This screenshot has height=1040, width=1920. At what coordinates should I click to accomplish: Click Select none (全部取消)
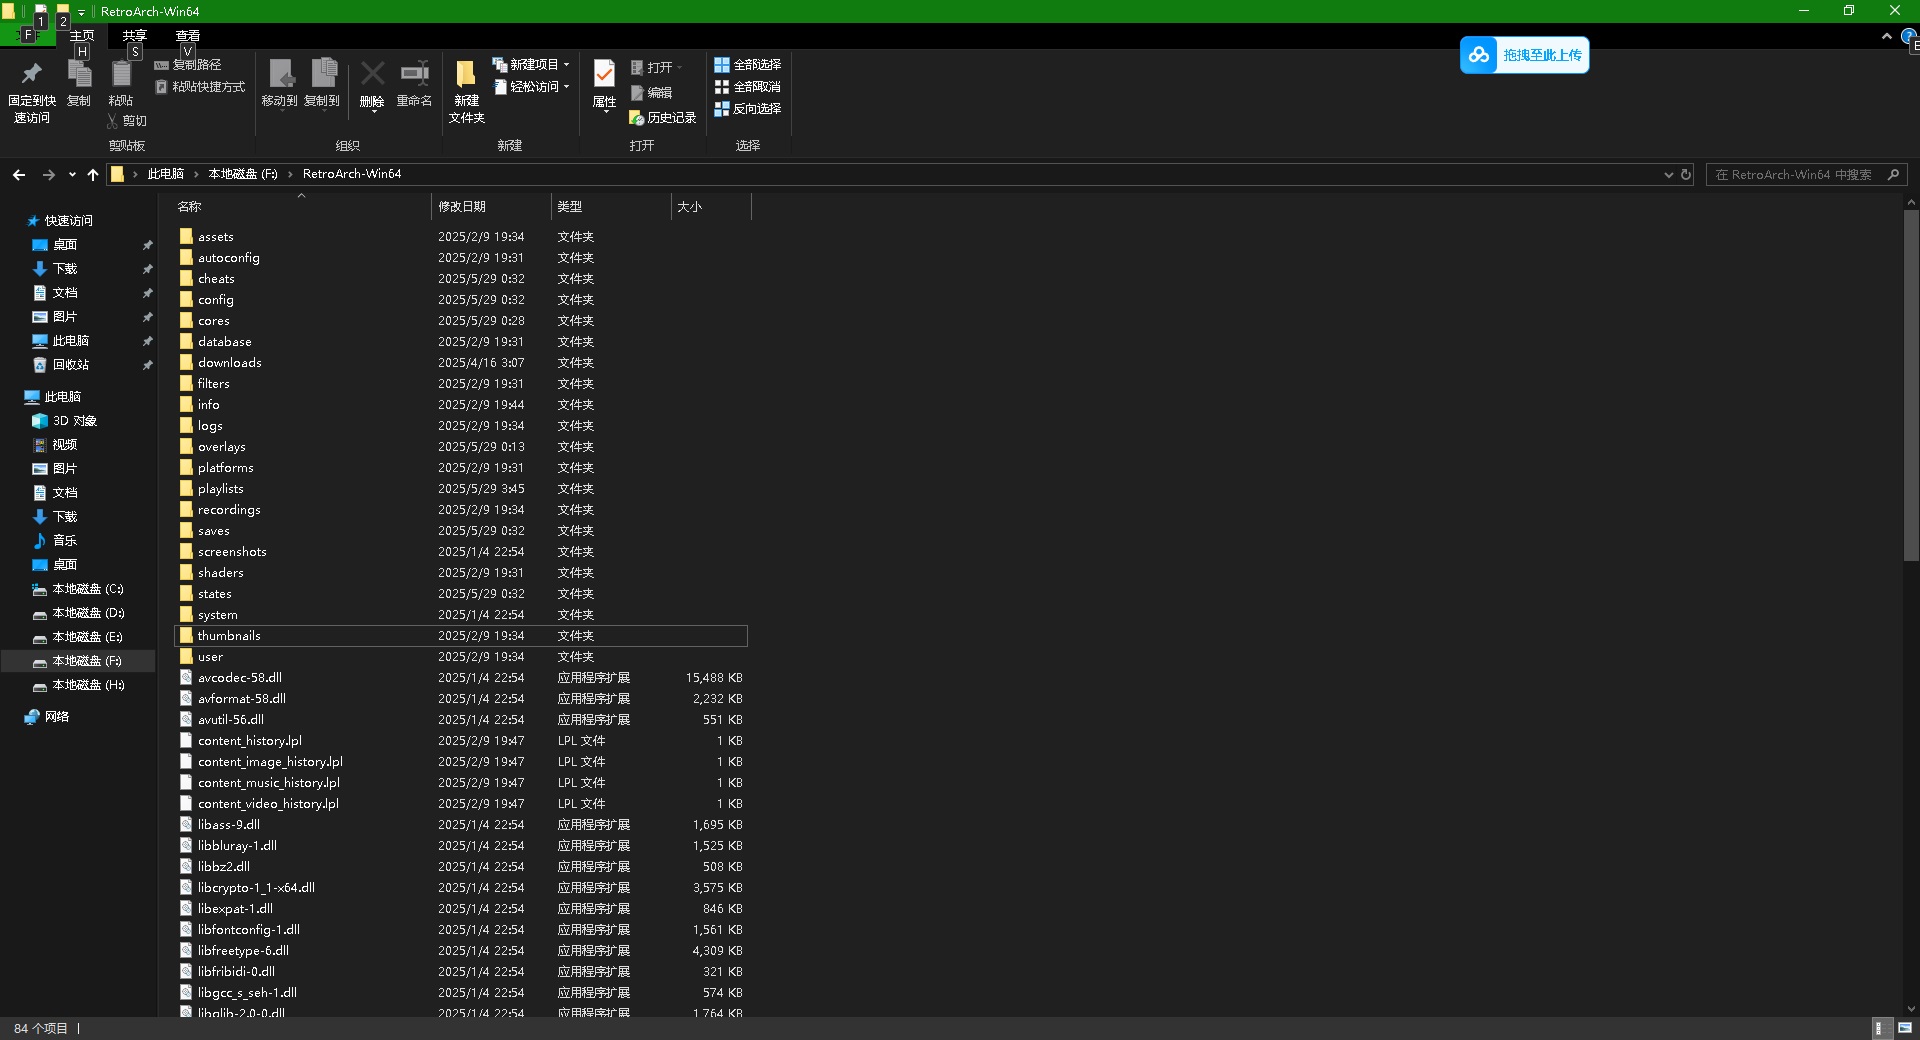coord(747,87)
